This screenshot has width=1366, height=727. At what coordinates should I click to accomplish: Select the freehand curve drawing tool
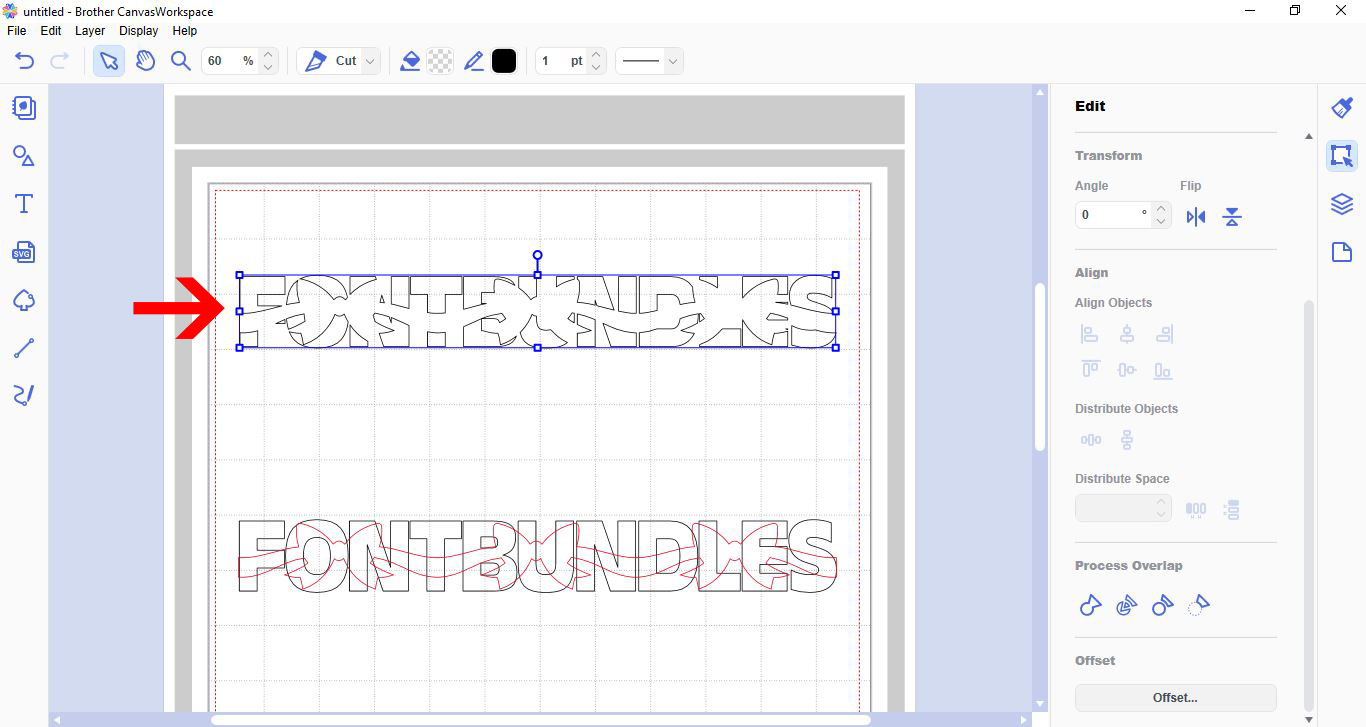click(24, 395)
